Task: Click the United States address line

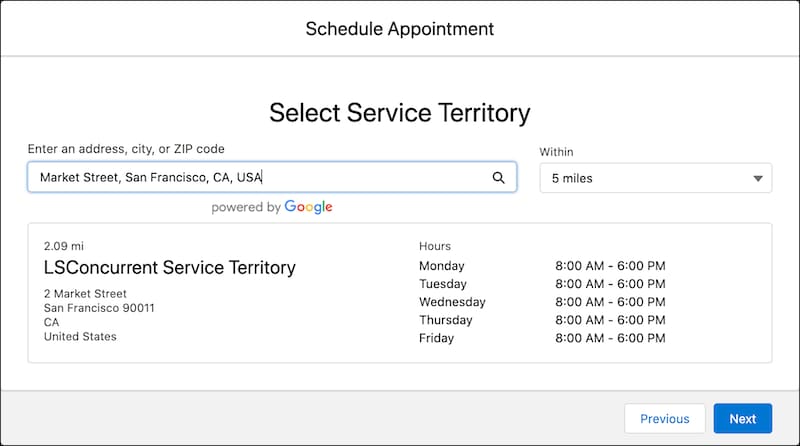Action: (x=80, y=336)
